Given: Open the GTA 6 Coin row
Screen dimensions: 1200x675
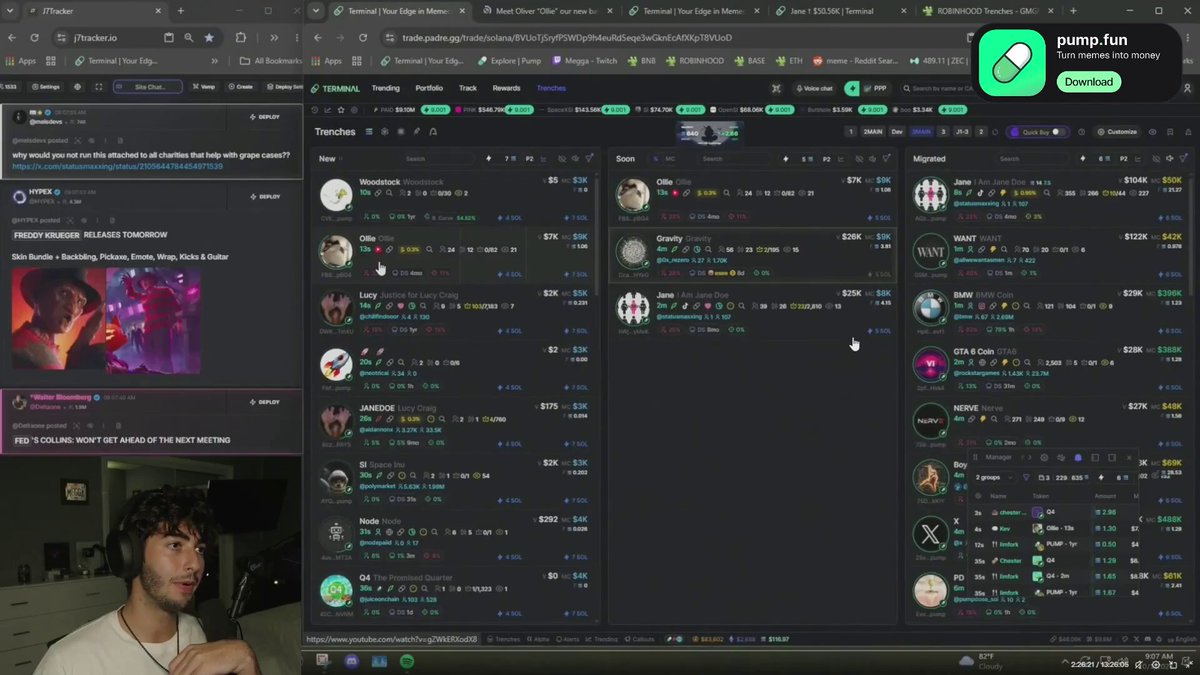Looking at the screenshot, I should tap(1050, 368).
